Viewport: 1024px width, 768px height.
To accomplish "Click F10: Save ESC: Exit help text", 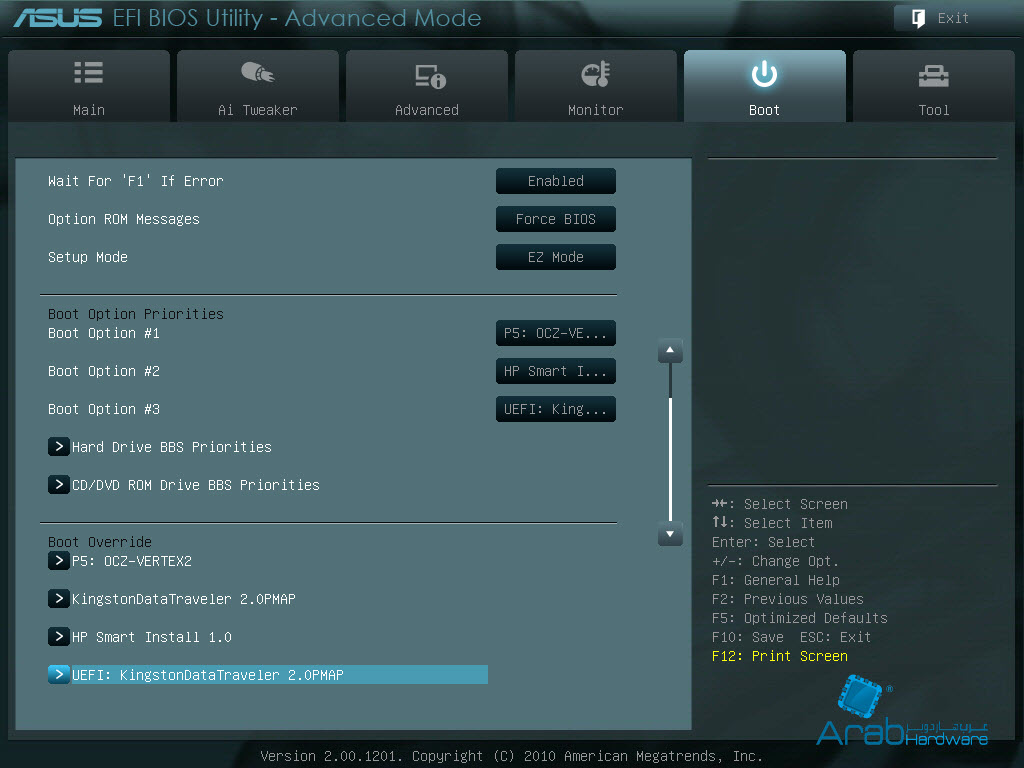I will tap(792, 637).
